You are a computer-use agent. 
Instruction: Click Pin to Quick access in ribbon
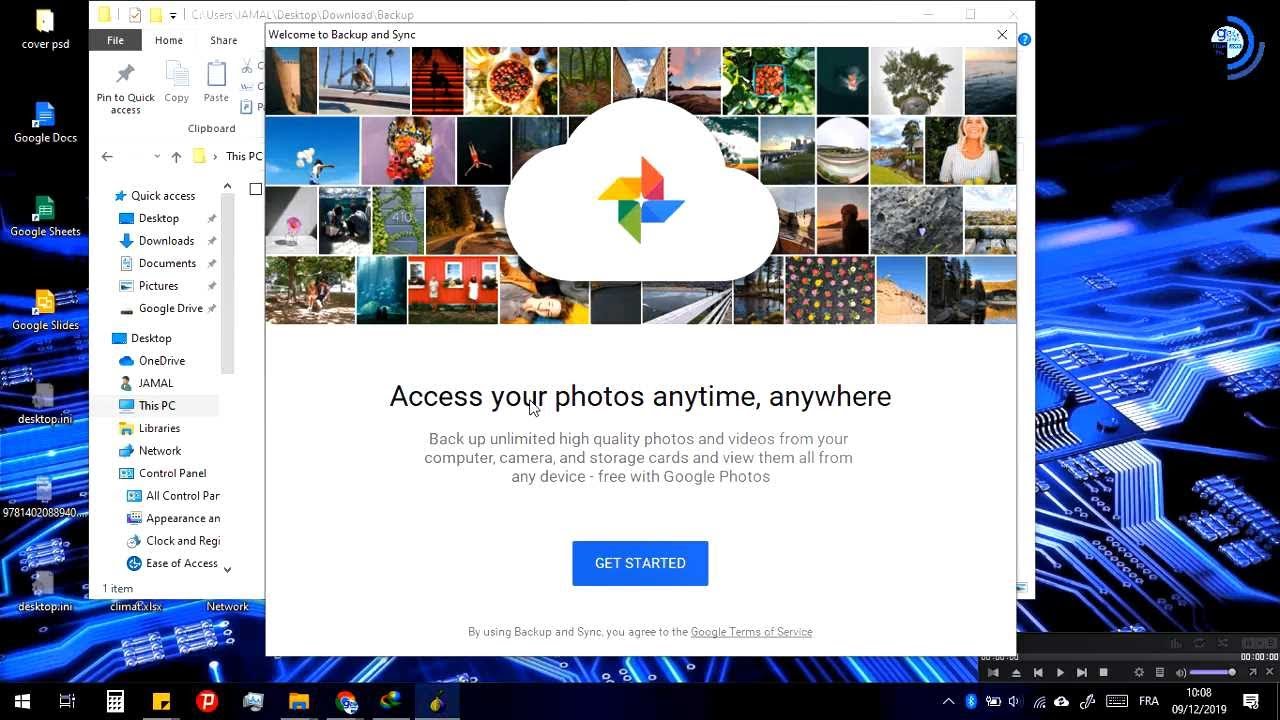tap(125, 88)
